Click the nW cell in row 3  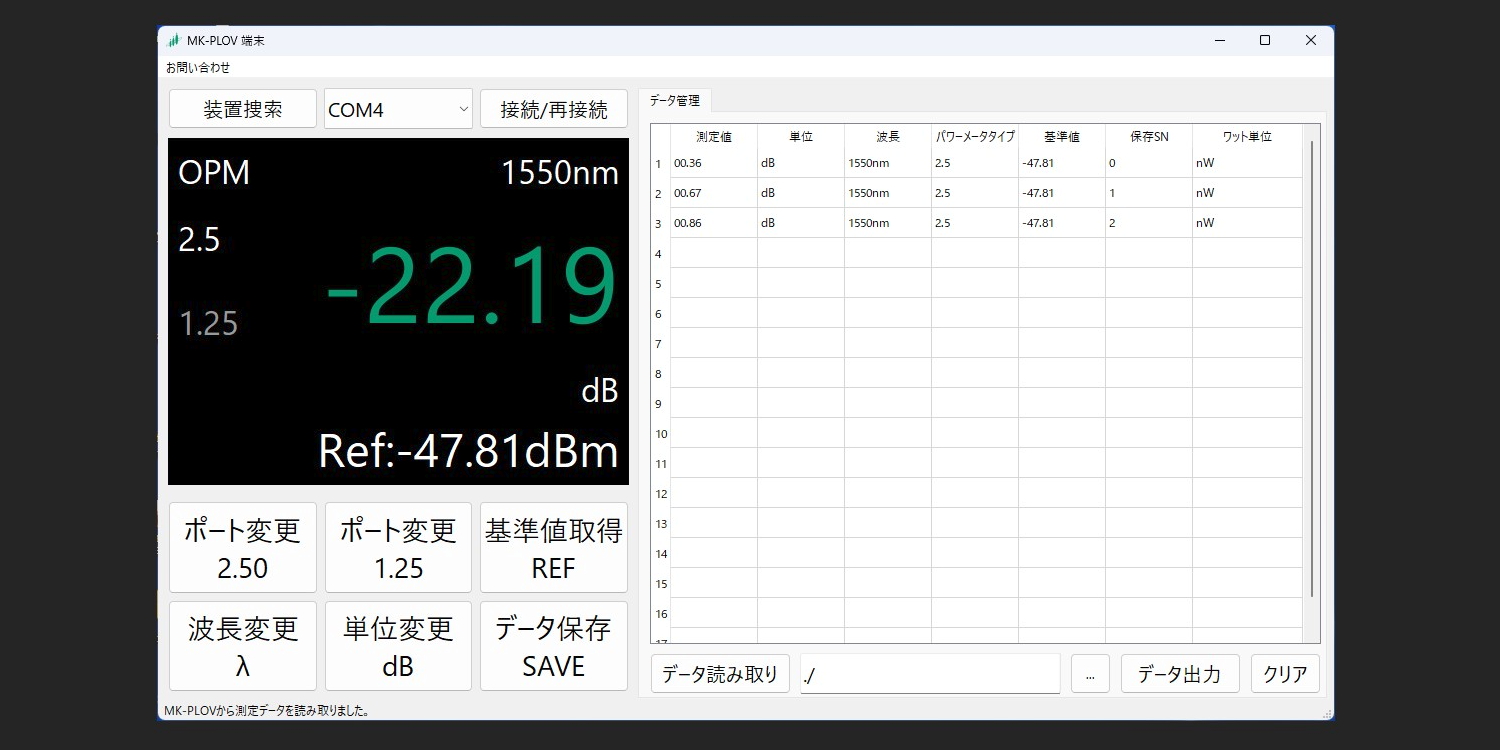point(1247,223)
